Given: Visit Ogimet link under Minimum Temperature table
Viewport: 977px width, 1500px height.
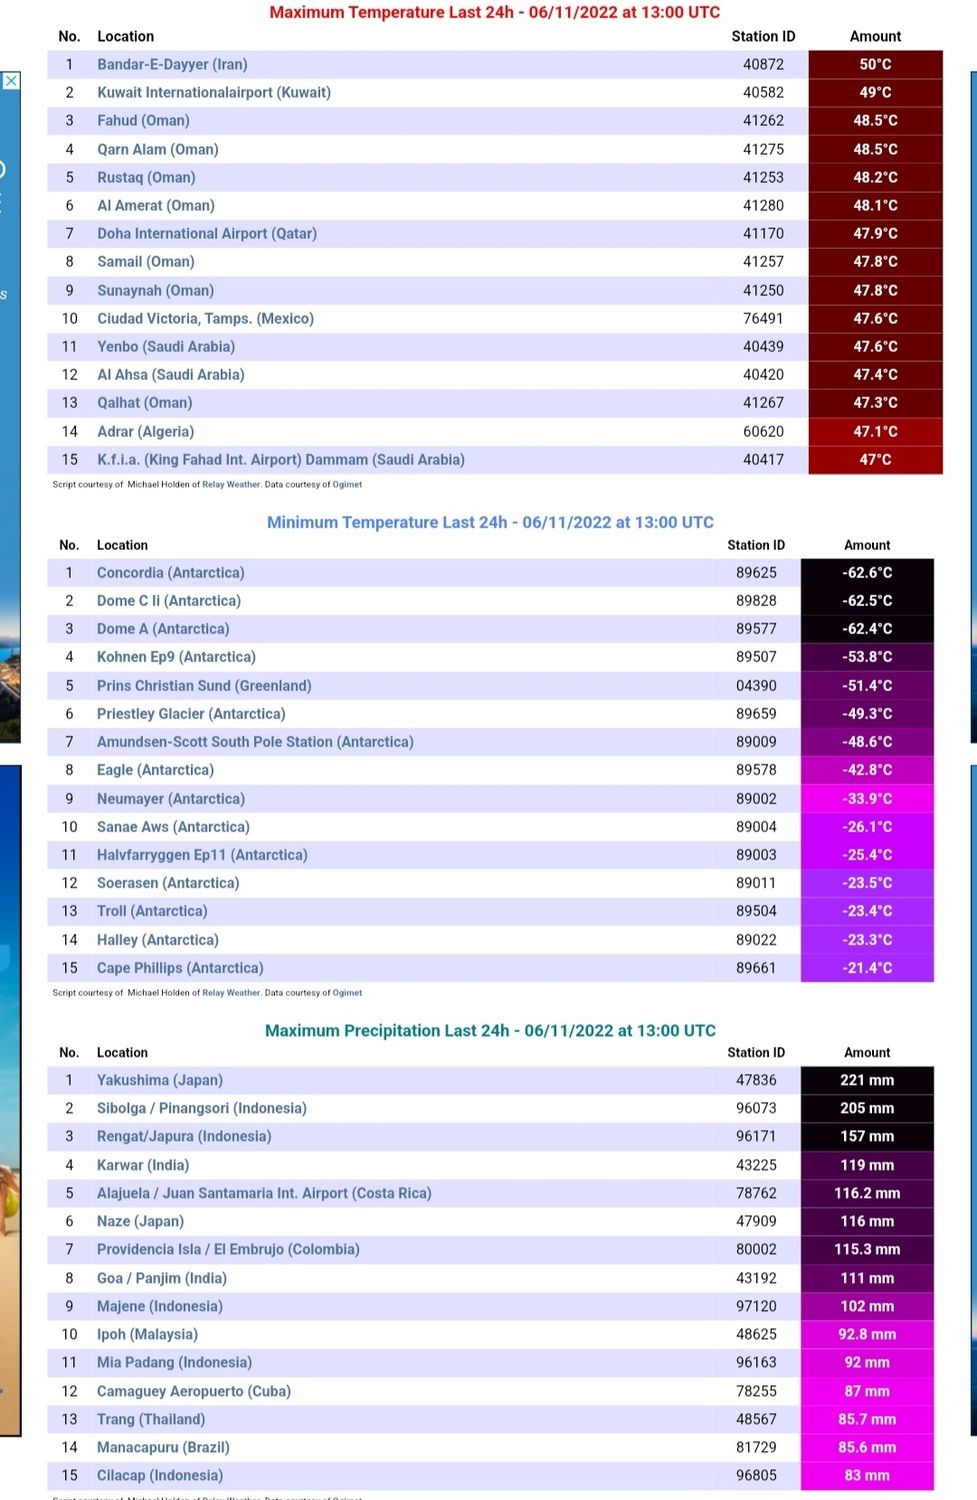Looking at the screenshot, I should click(347, 993).
